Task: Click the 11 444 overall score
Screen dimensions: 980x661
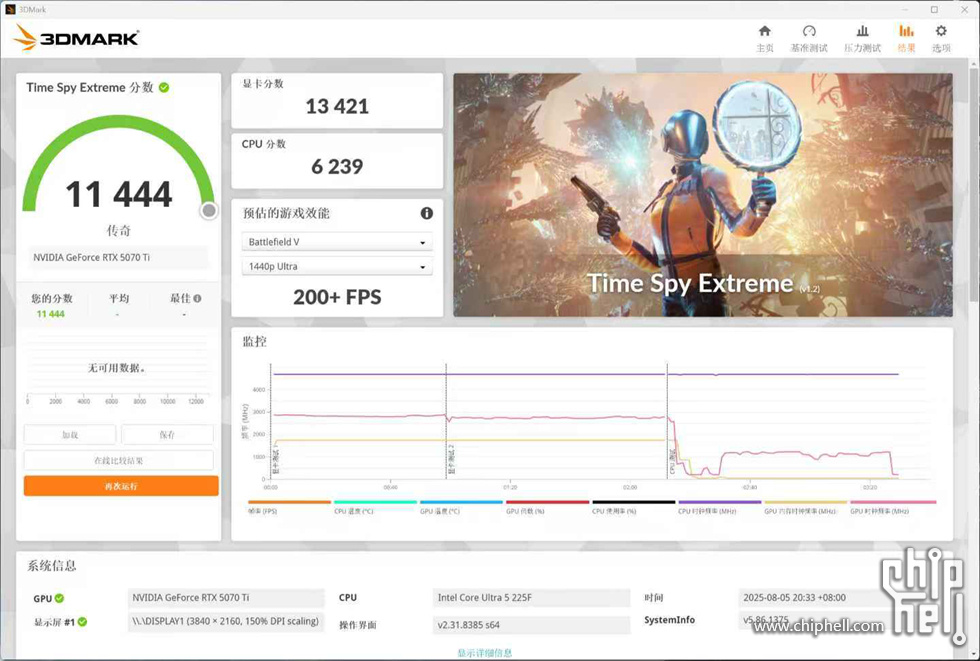Action: (119, 194)
